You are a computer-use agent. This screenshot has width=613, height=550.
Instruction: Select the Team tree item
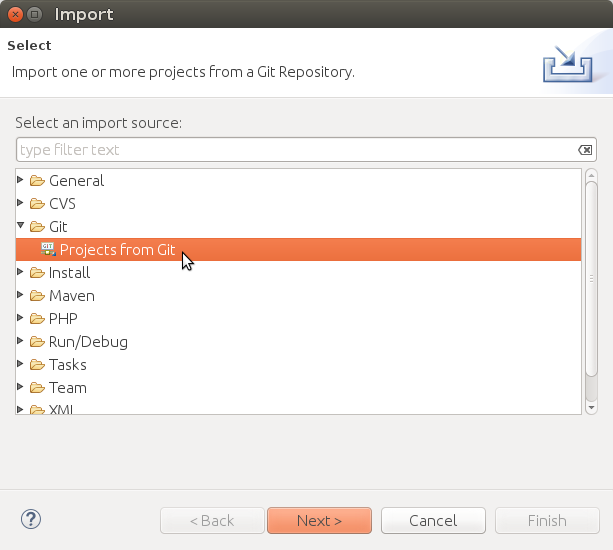pyautogui.click(x=68, y=388)
